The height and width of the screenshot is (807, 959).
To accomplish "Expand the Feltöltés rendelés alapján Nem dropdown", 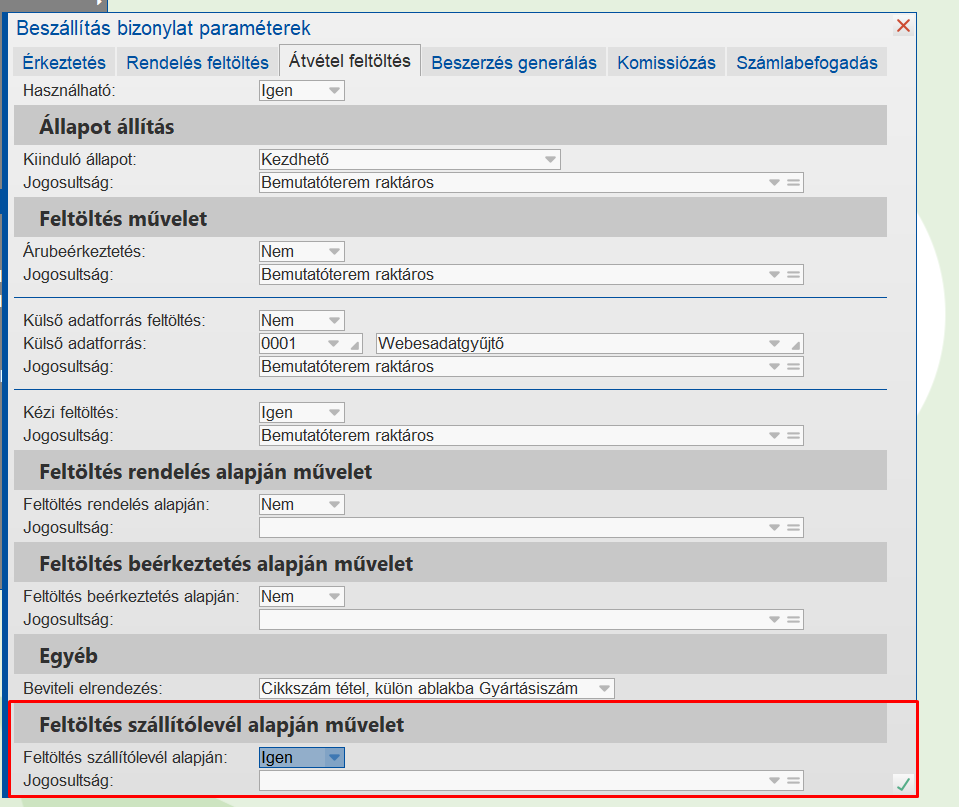I will click(x=334, y=505).
